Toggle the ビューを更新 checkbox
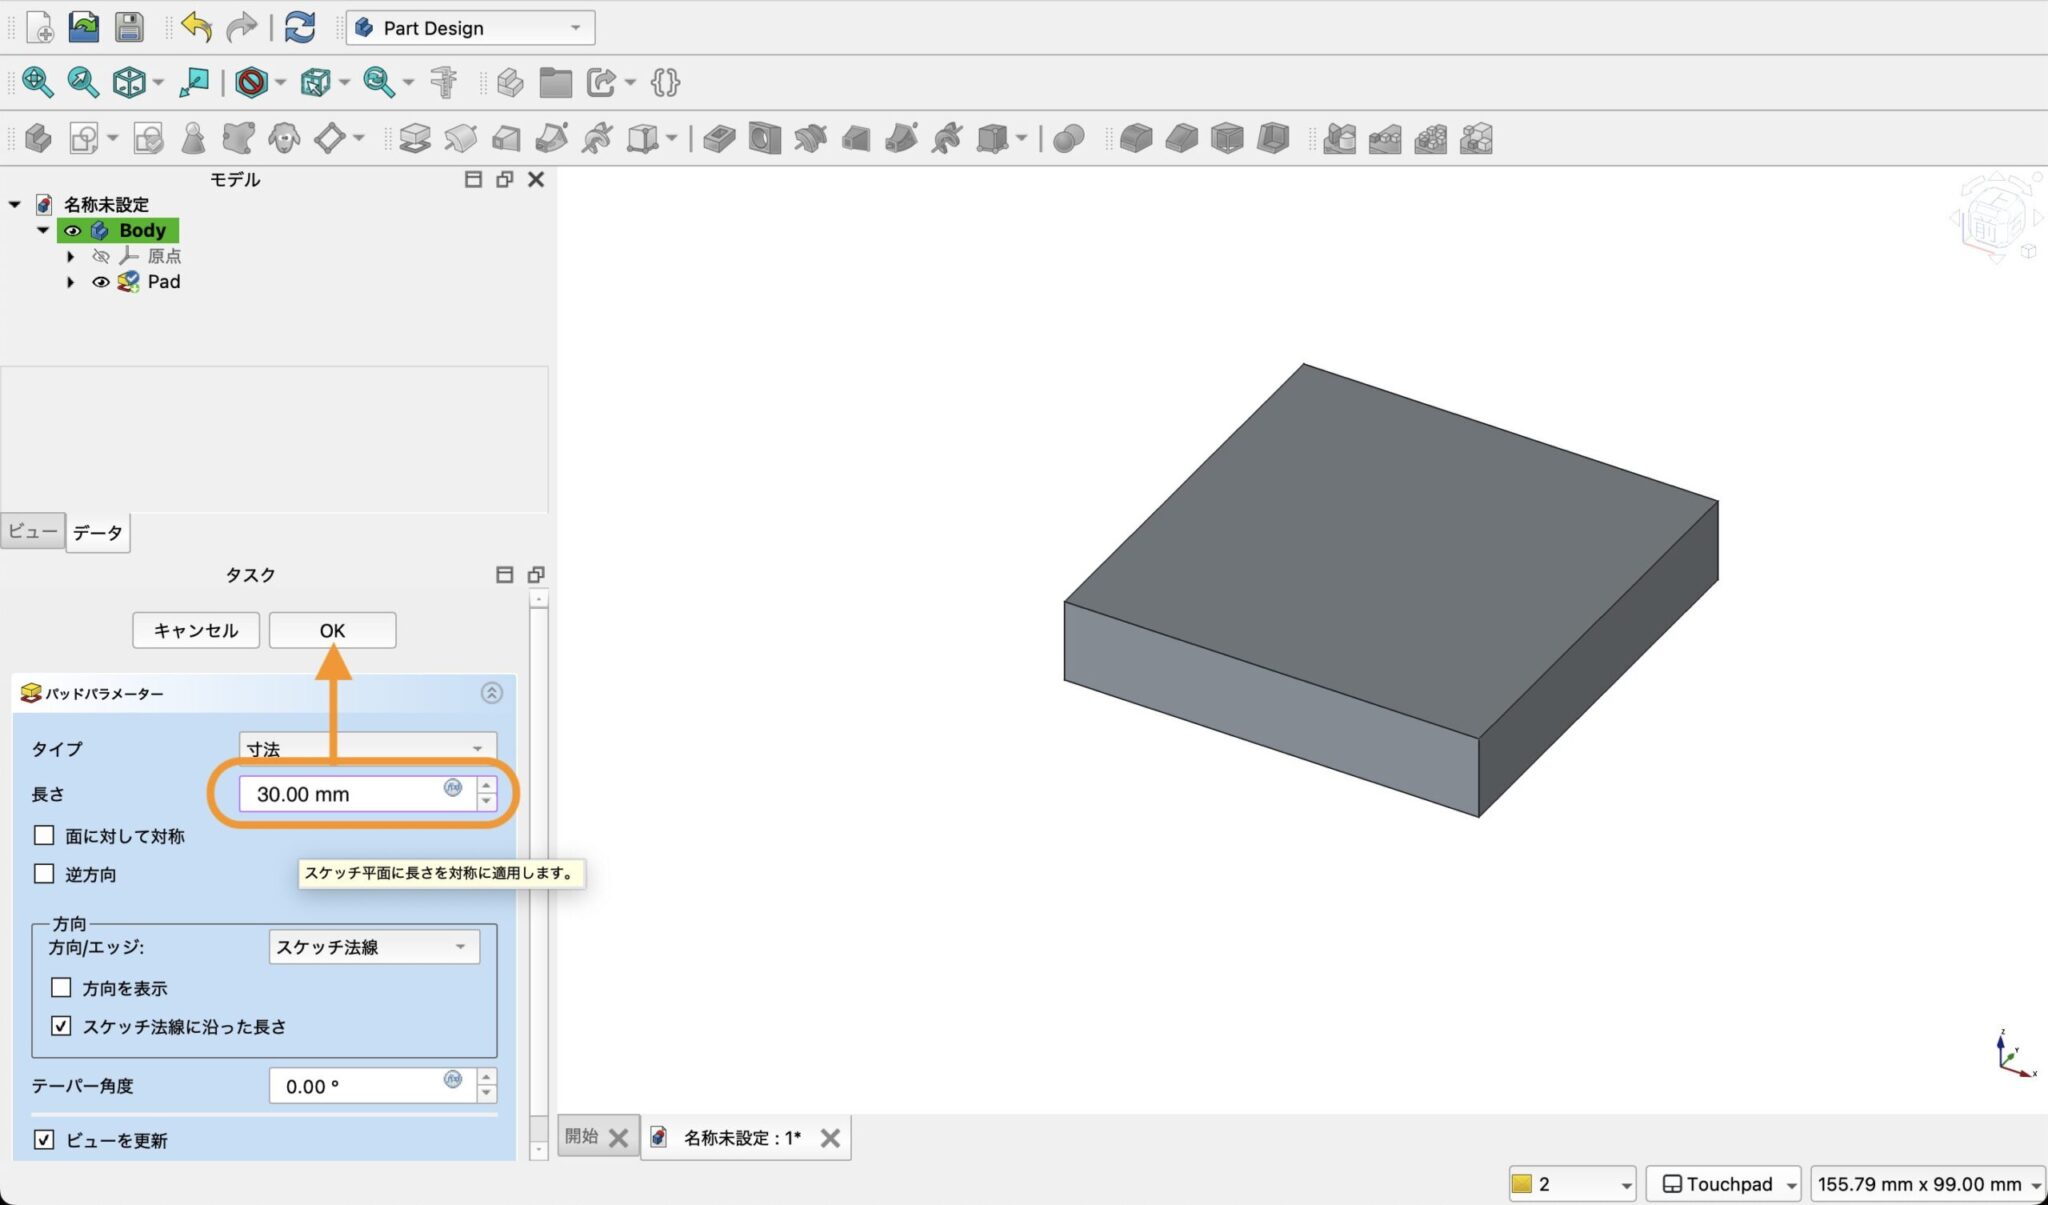Image resolution: width=2048 pixels, height=1205 pixels. coord(44,1139)
